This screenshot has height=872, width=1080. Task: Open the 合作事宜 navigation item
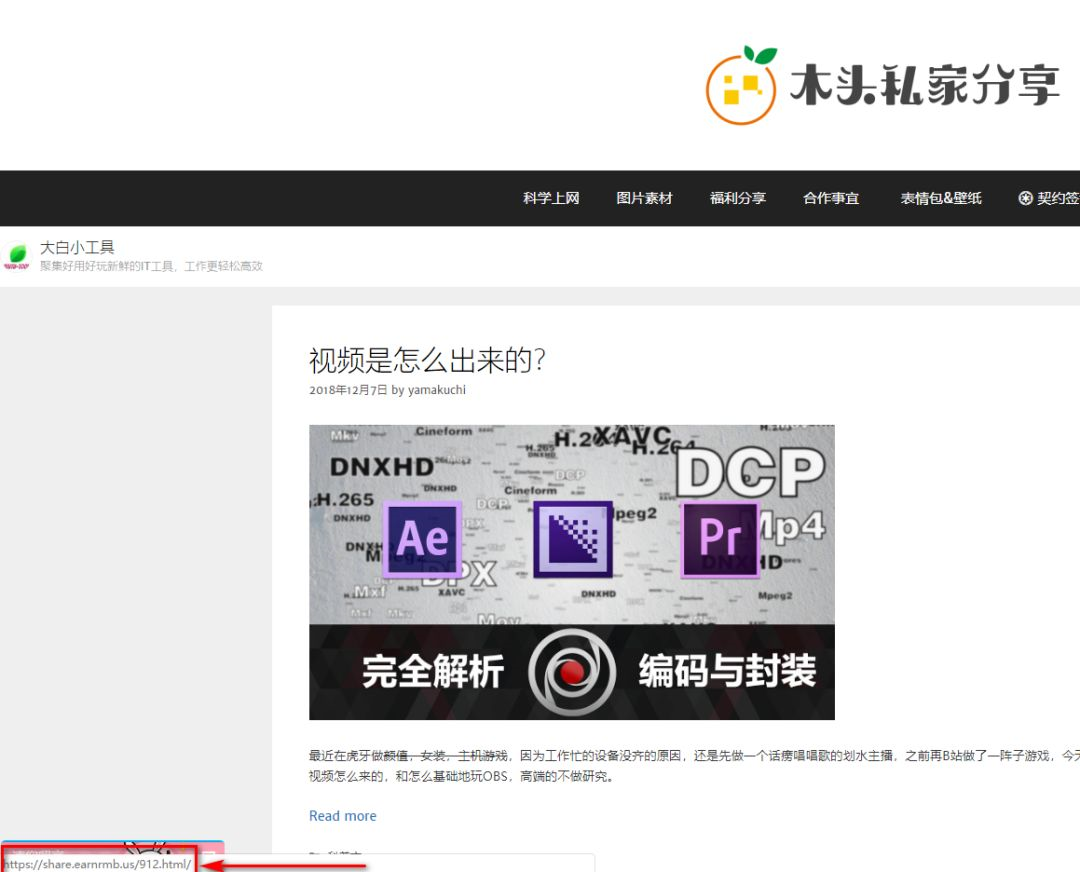831,198
